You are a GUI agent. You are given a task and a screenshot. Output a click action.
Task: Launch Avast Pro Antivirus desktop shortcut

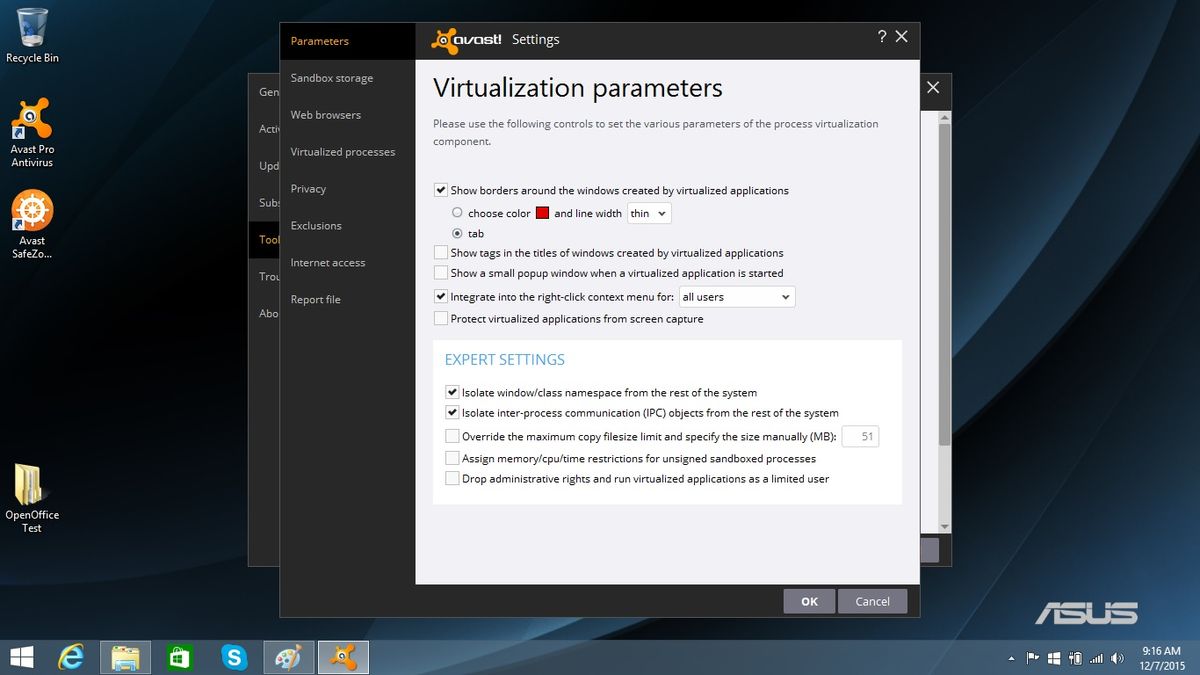[x=32, y=132]
